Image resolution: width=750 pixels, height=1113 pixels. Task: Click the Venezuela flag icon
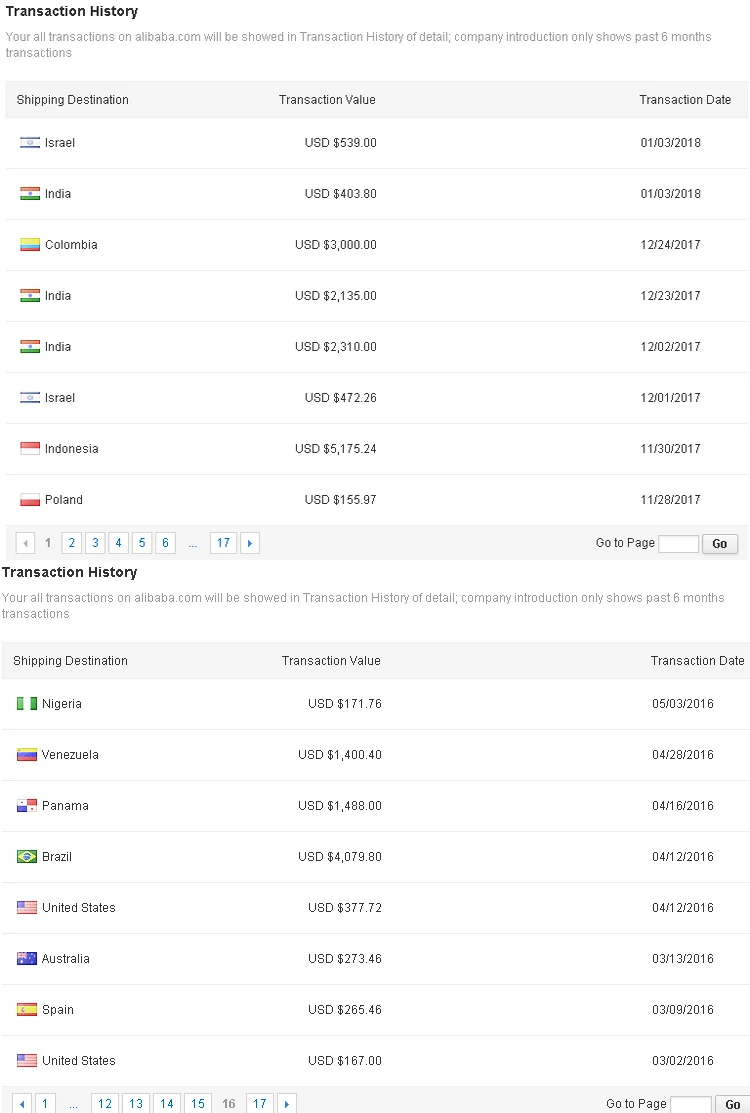26,755
